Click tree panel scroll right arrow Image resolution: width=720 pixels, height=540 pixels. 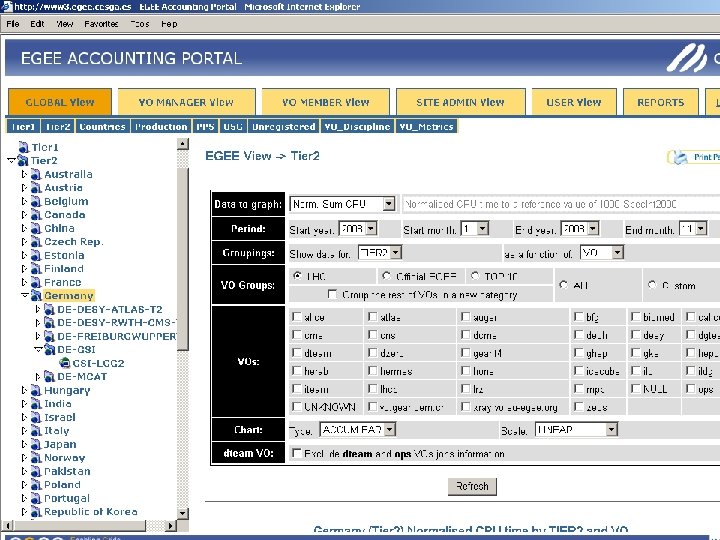click(170, 525)
